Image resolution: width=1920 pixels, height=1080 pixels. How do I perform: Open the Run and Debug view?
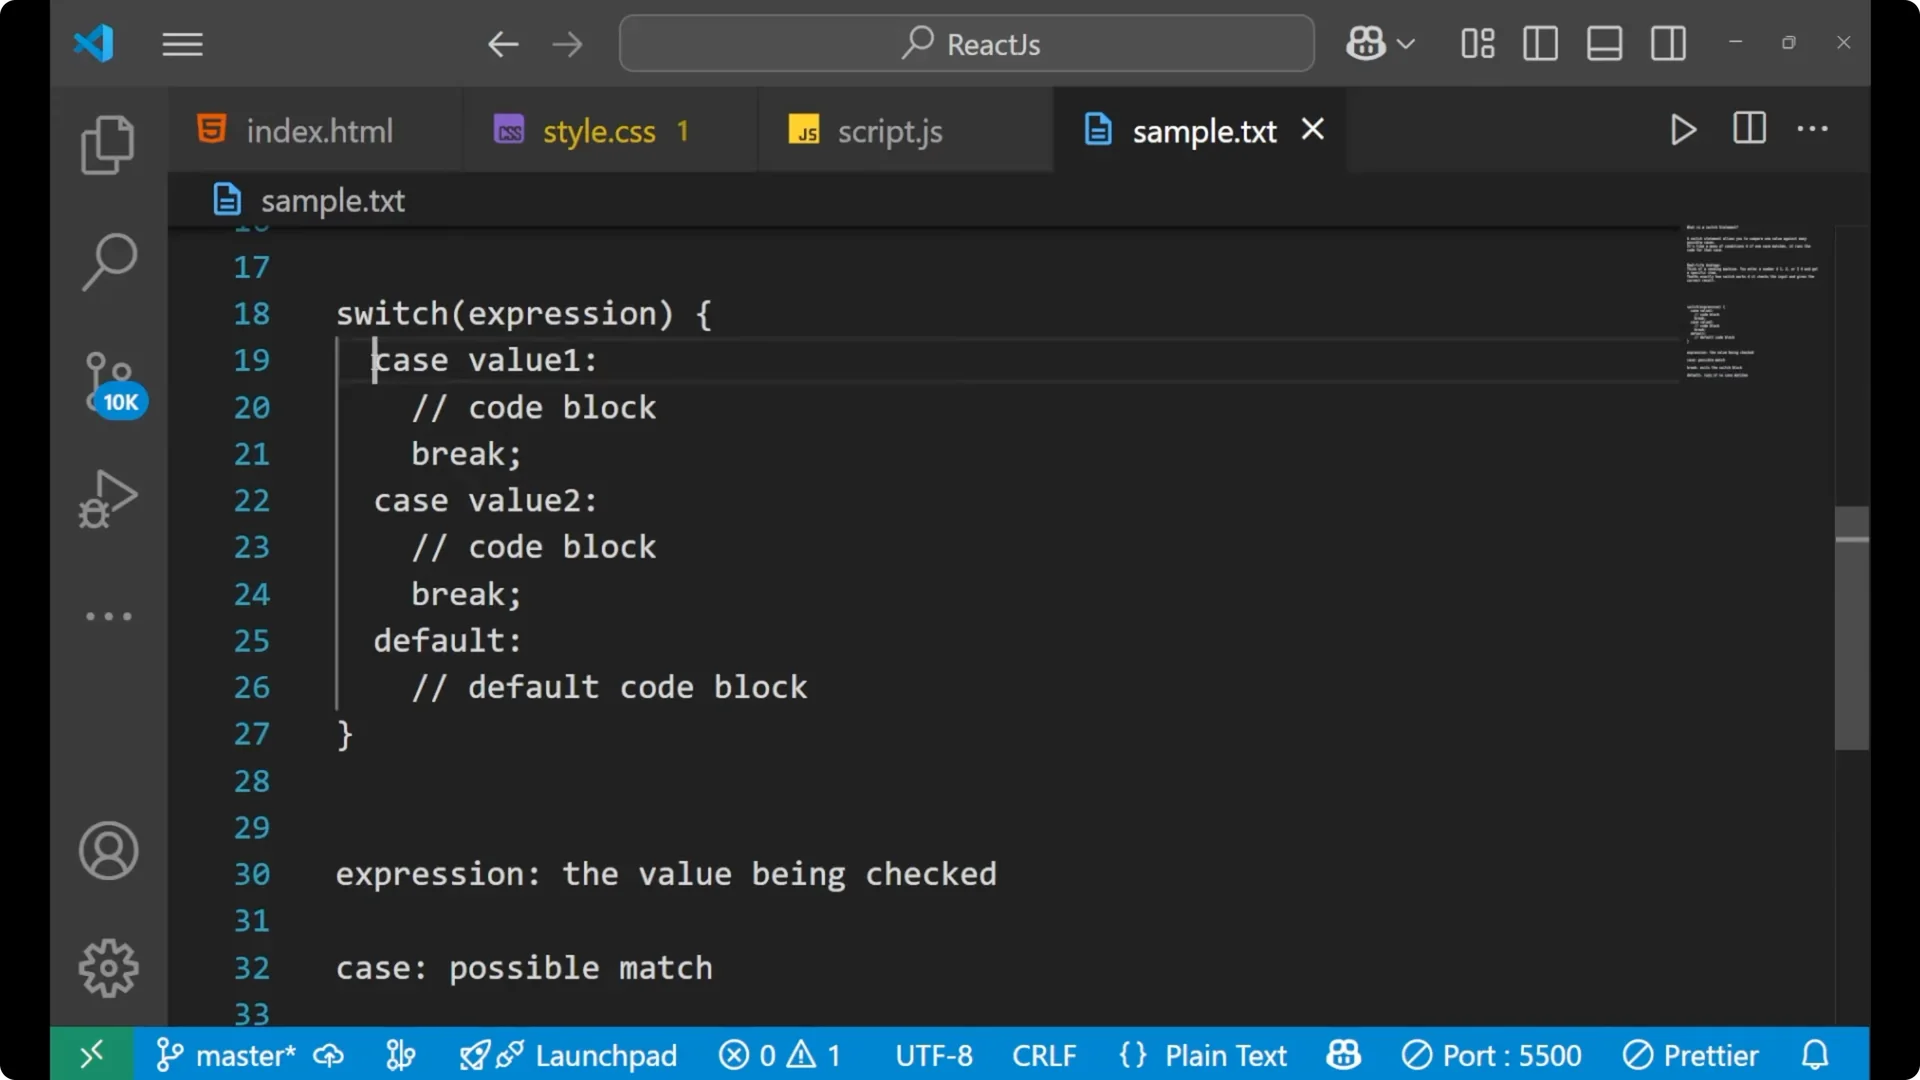tap(108, 500)
